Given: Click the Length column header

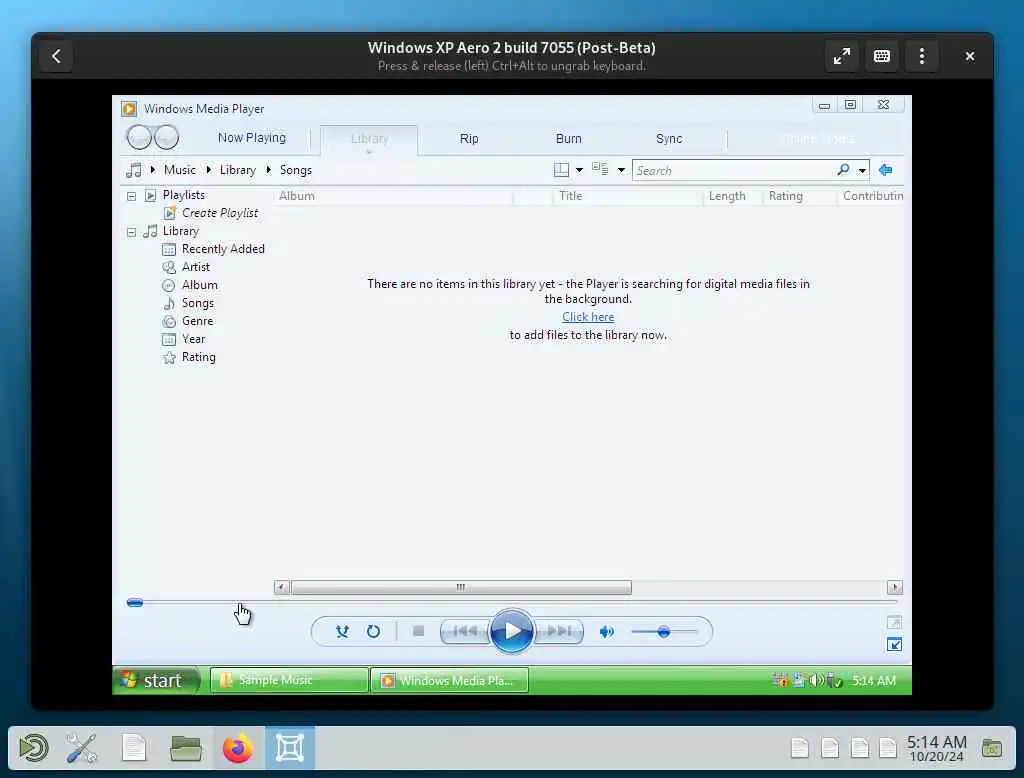Looking at the screenshot, I should pos(733,196).
